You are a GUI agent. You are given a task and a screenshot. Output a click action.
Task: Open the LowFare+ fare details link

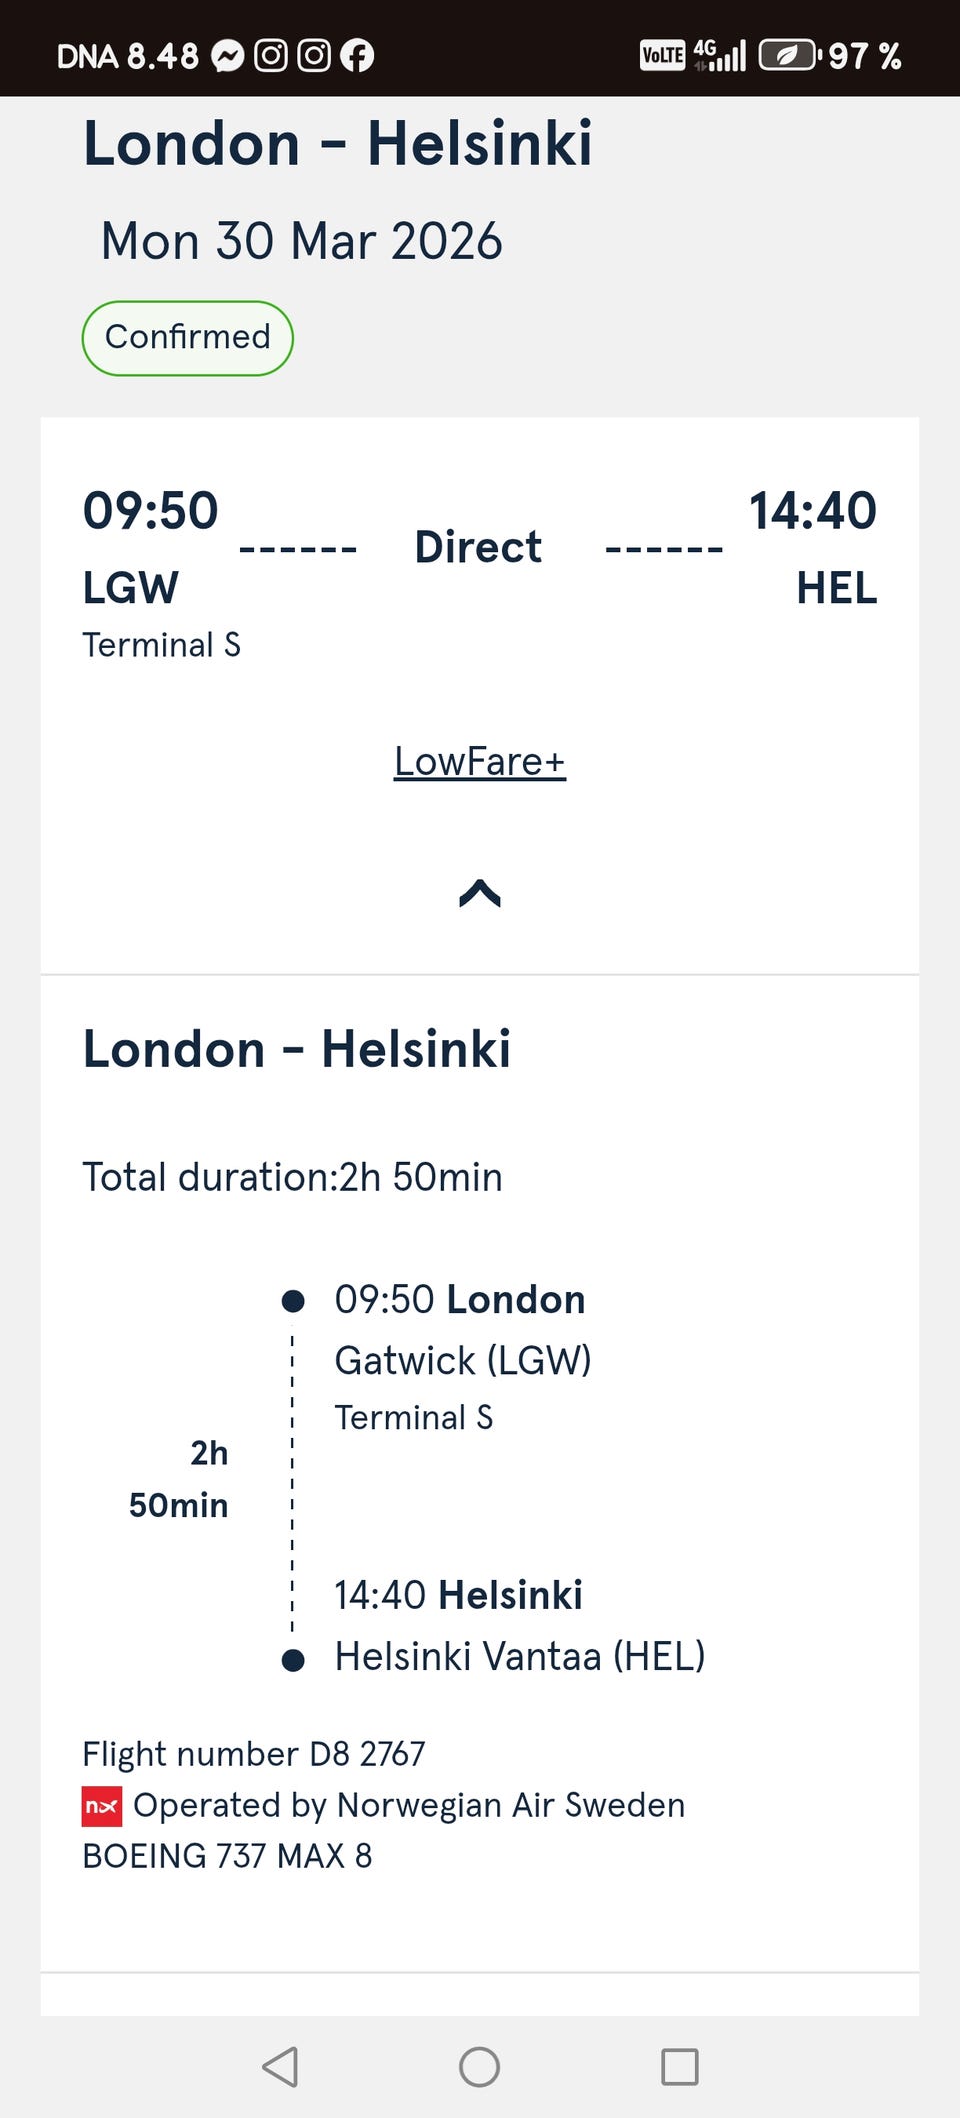tap(480, 762)
